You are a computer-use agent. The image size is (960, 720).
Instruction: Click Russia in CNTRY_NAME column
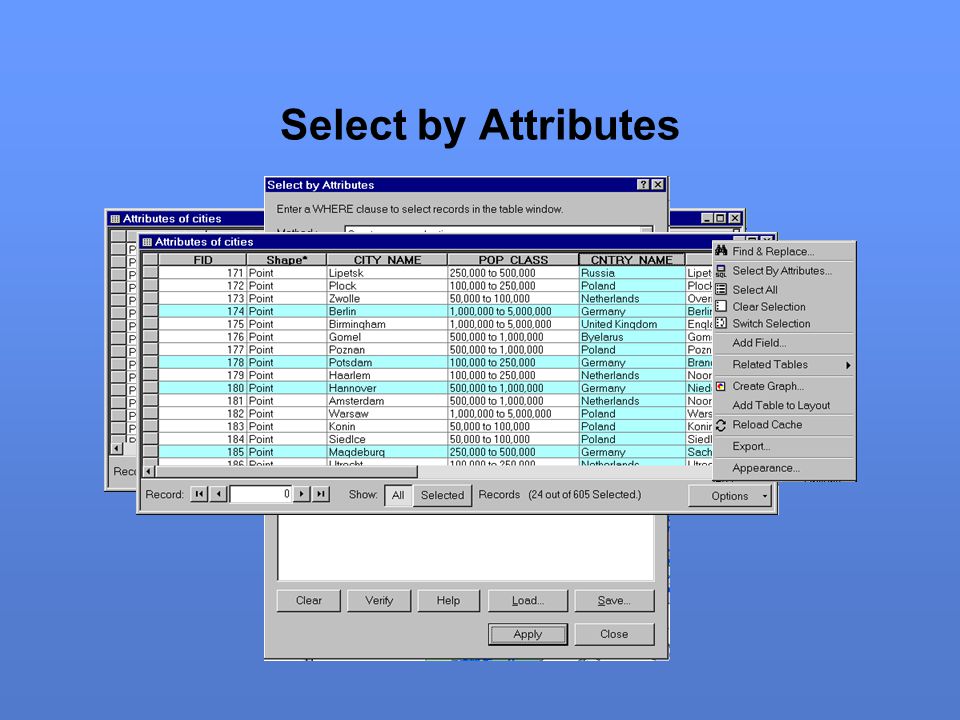632,272
